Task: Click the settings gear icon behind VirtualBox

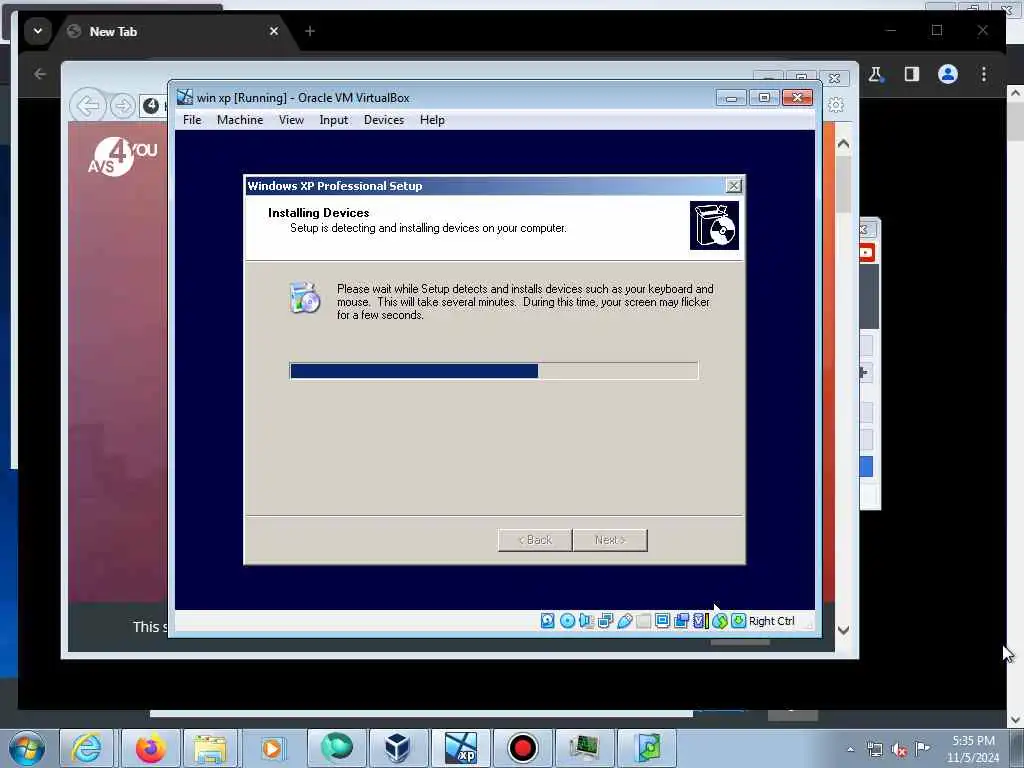Action: pyautogui.click(x=836, y=104)
